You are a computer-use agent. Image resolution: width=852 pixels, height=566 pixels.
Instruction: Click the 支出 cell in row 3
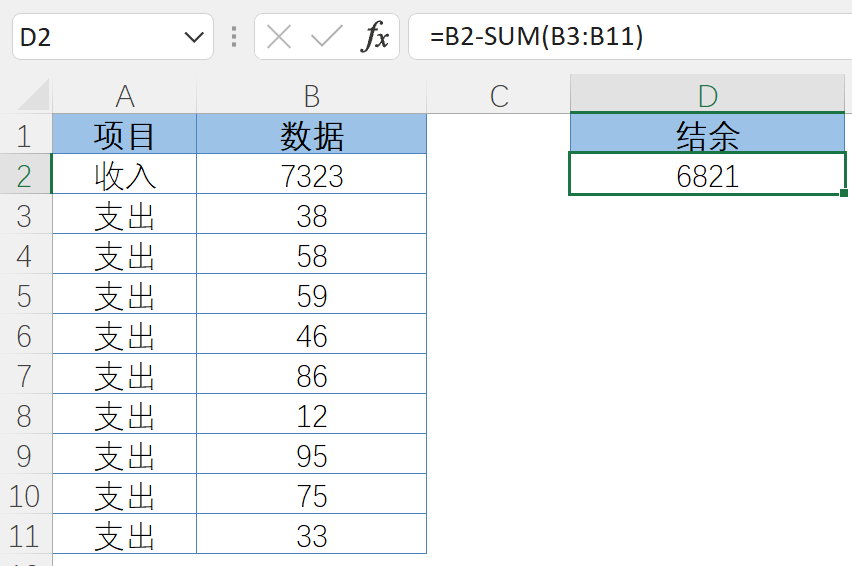click(124, 215)
